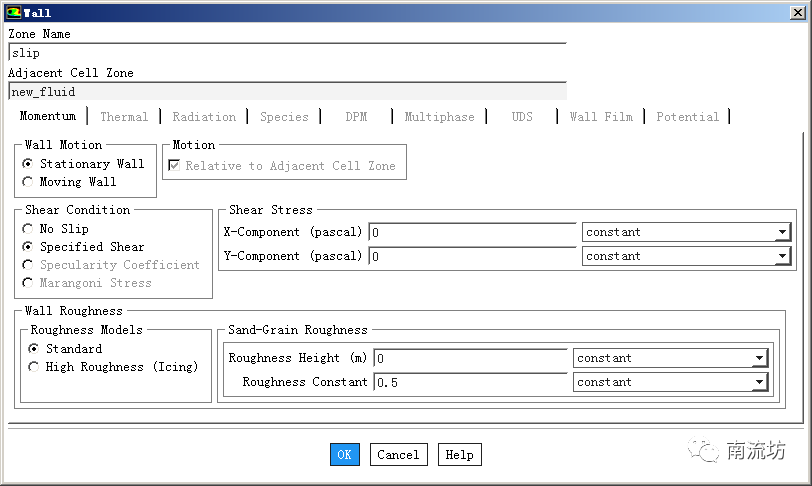Click the Fluent icon in title bar
Screen dimensions: 812x486
[13, 13]
